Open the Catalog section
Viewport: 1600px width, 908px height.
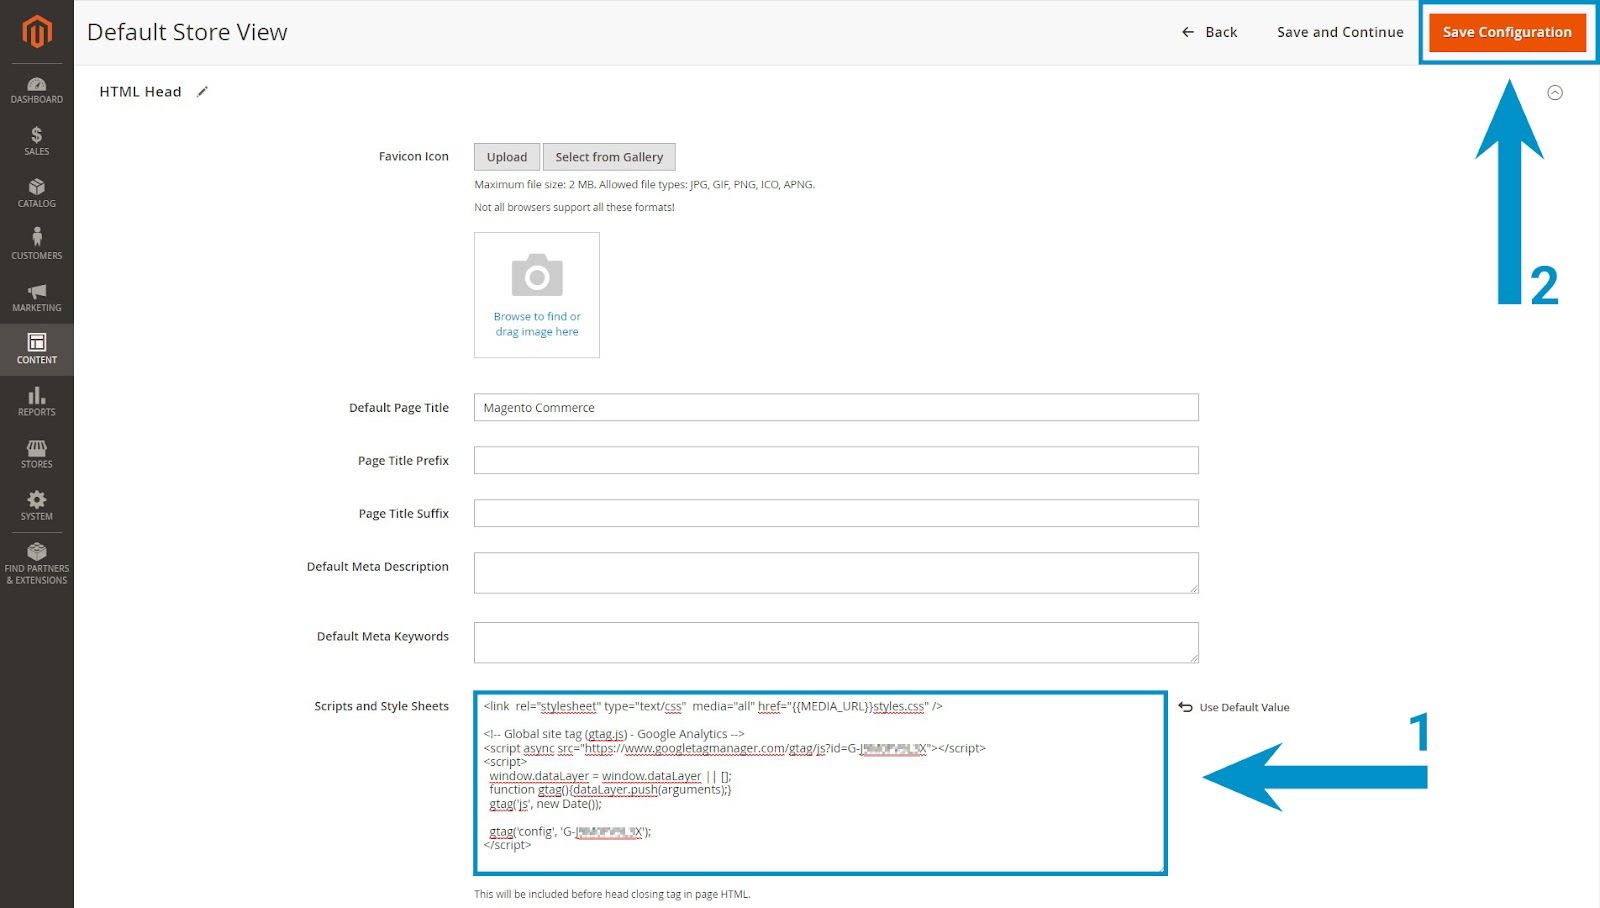36,193
